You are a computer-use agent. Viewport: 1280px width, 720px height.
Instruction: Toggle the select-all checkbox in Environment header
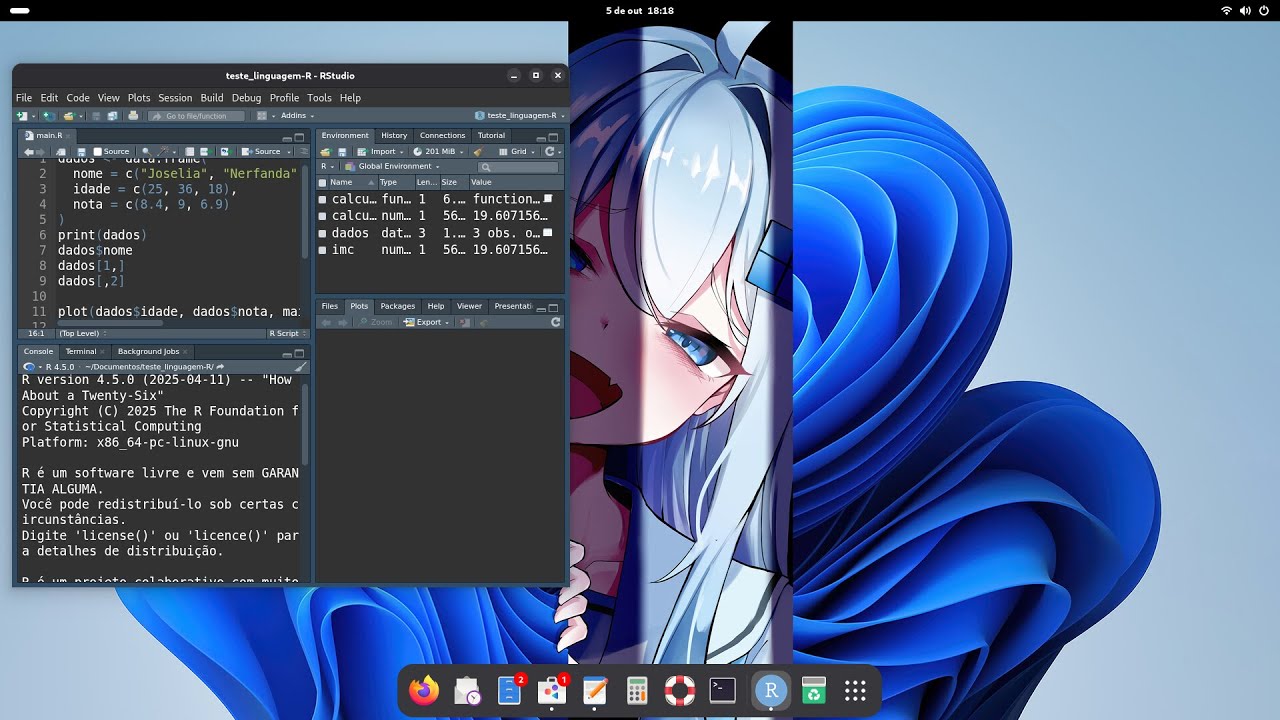coord(322,183)
